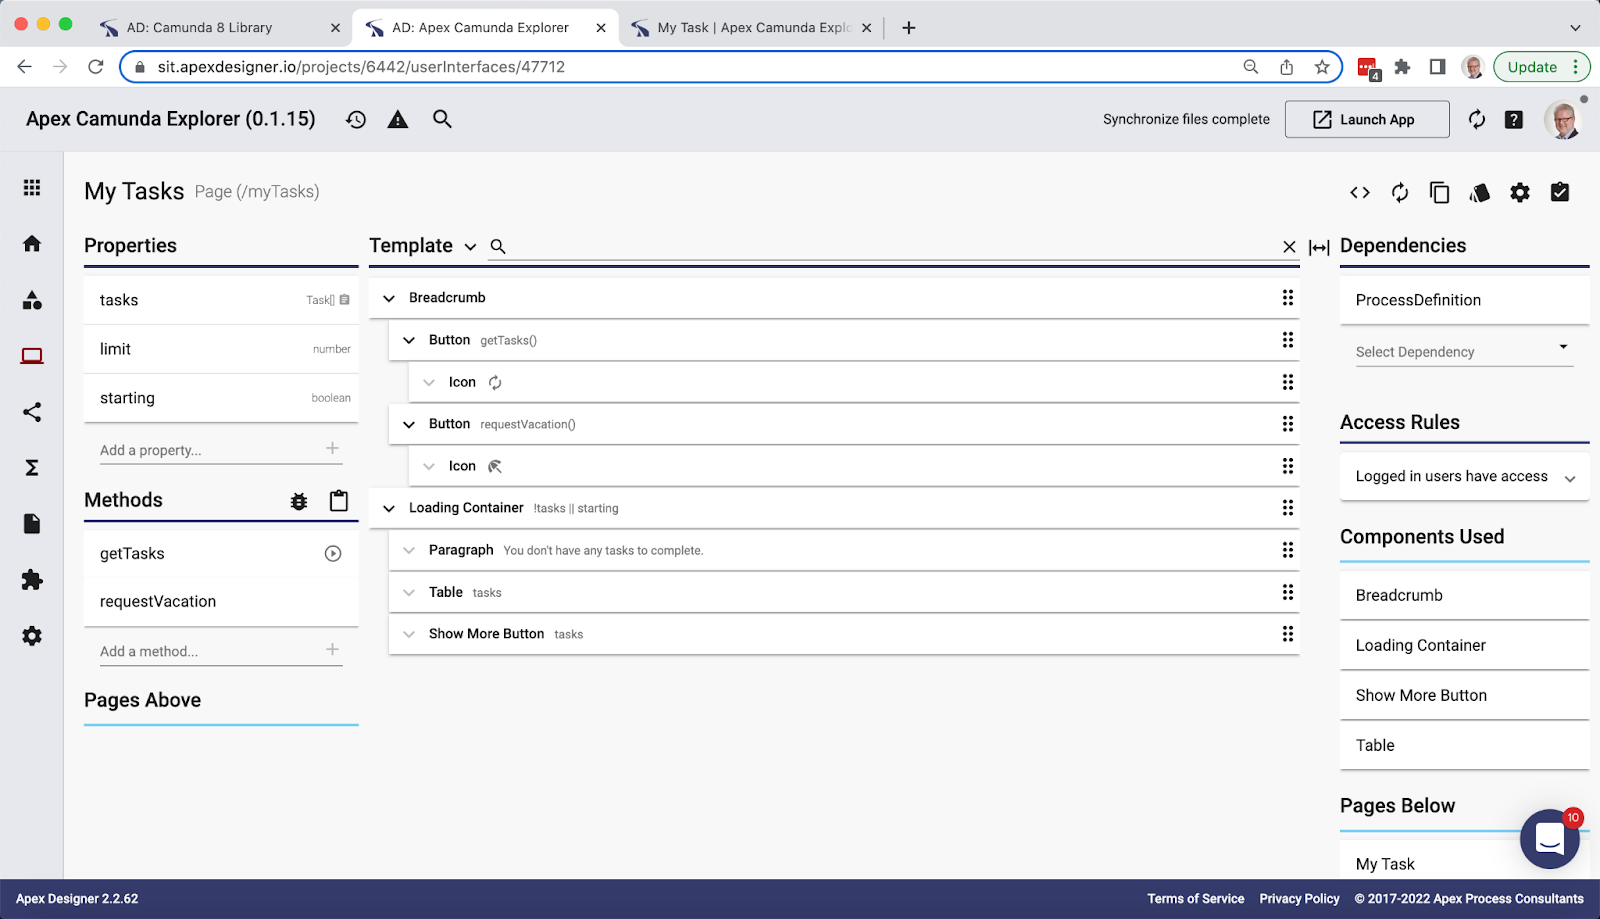Open the Terms of Service link
The image size is (1600, 919).
point(1196,899)
